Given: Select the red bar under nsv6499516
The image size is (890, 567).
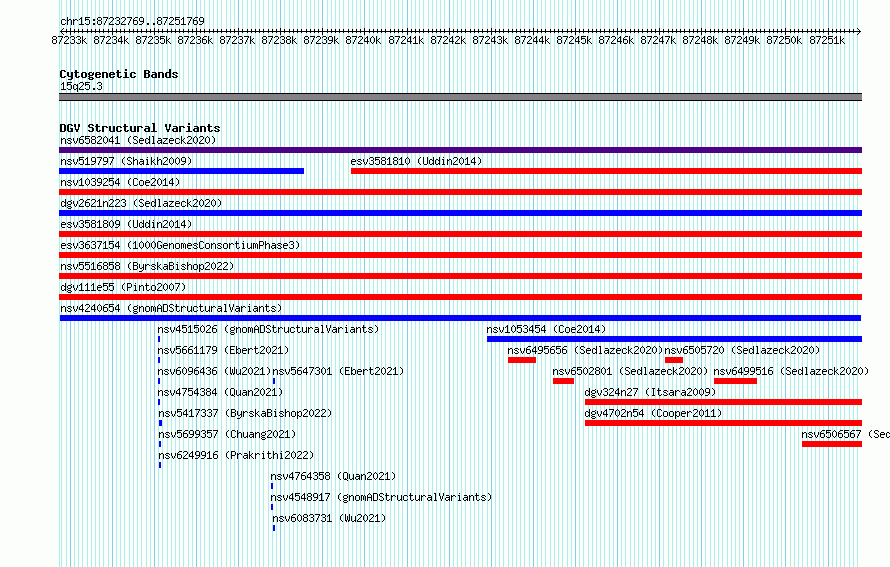Looking at the screenshot, I should tap(735, 381).
